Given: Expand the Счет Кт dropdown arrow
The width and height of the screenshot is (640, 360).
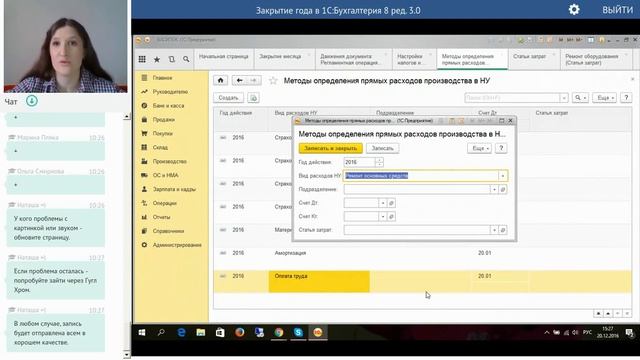Looking at the screenshot, I should pyautogui.click(x=382, y=216).
